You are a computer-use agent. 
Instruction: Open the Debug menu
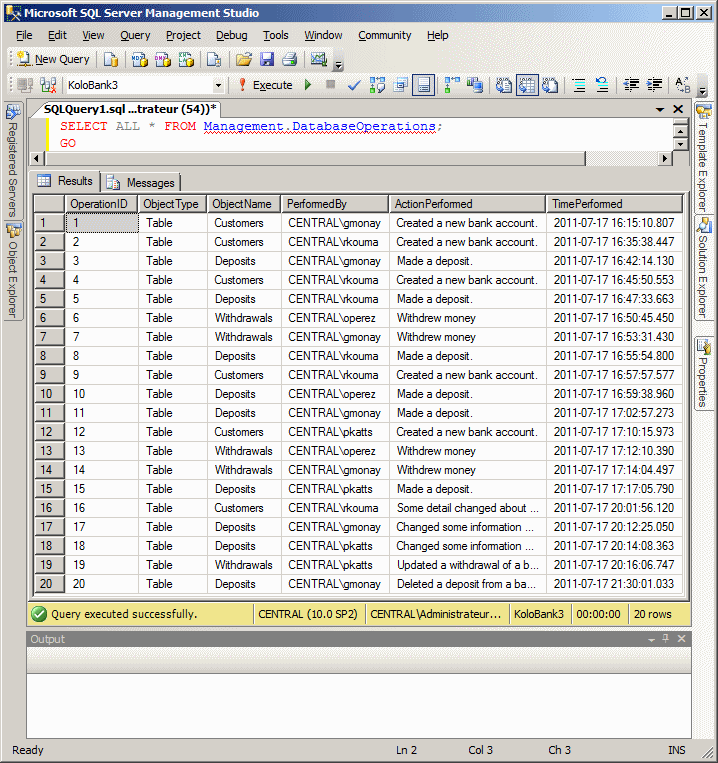(232, 36)
